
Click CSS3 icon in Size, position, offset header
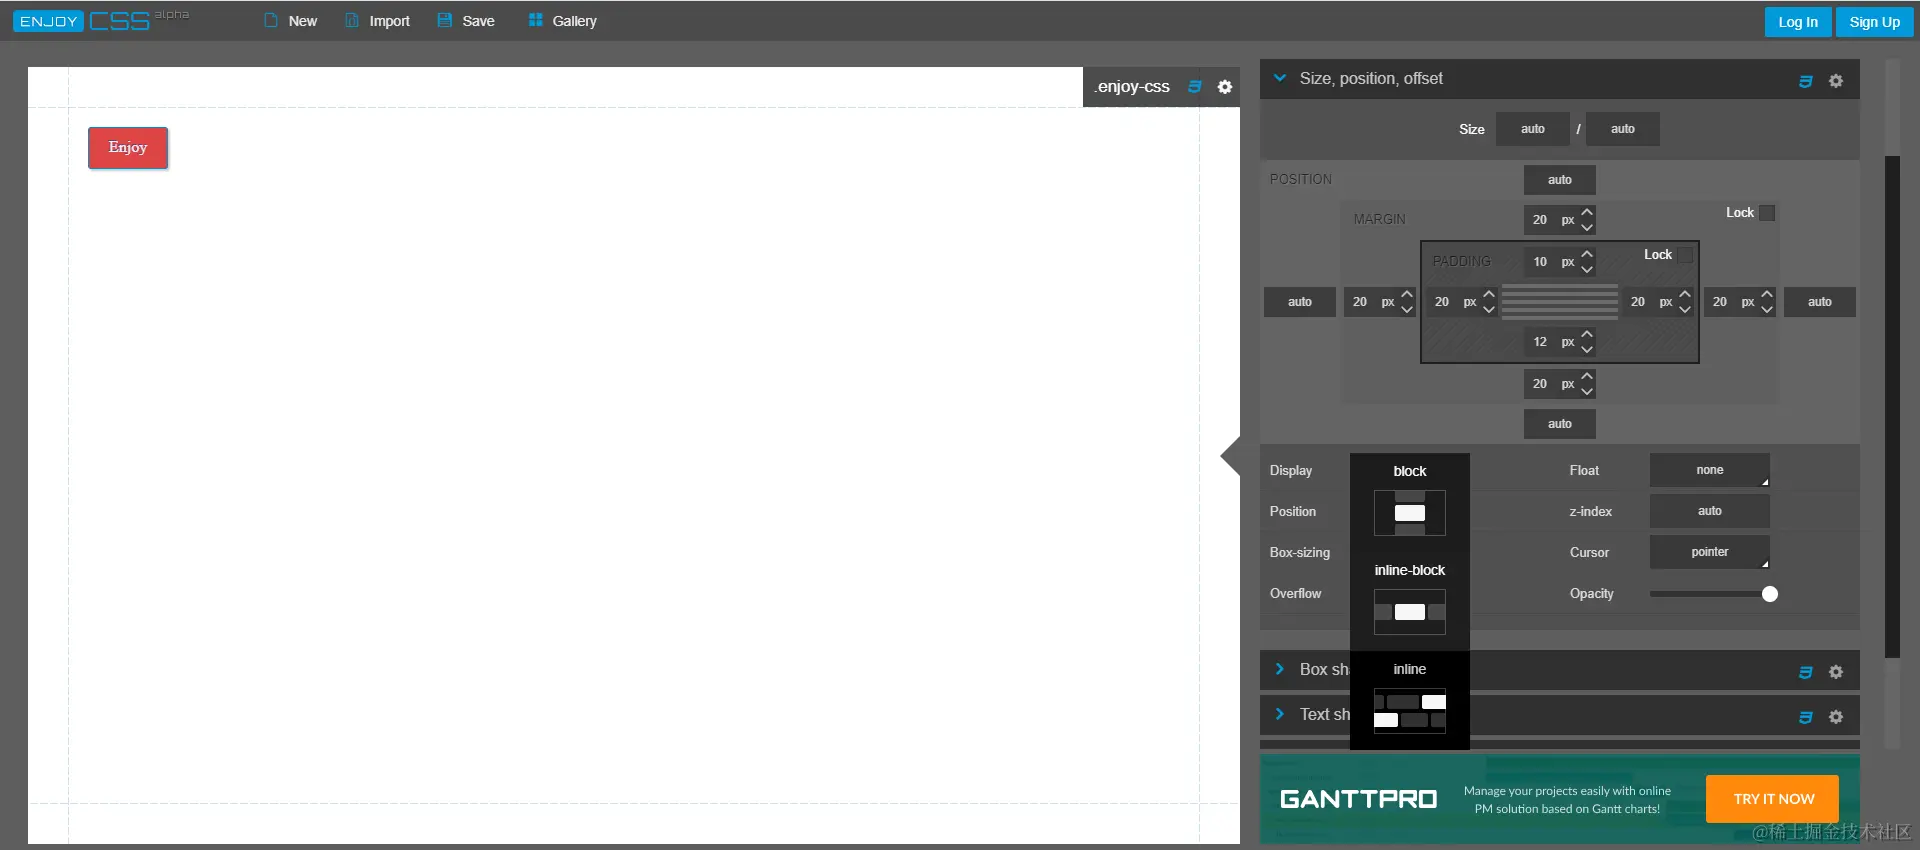coord(1806,81)
